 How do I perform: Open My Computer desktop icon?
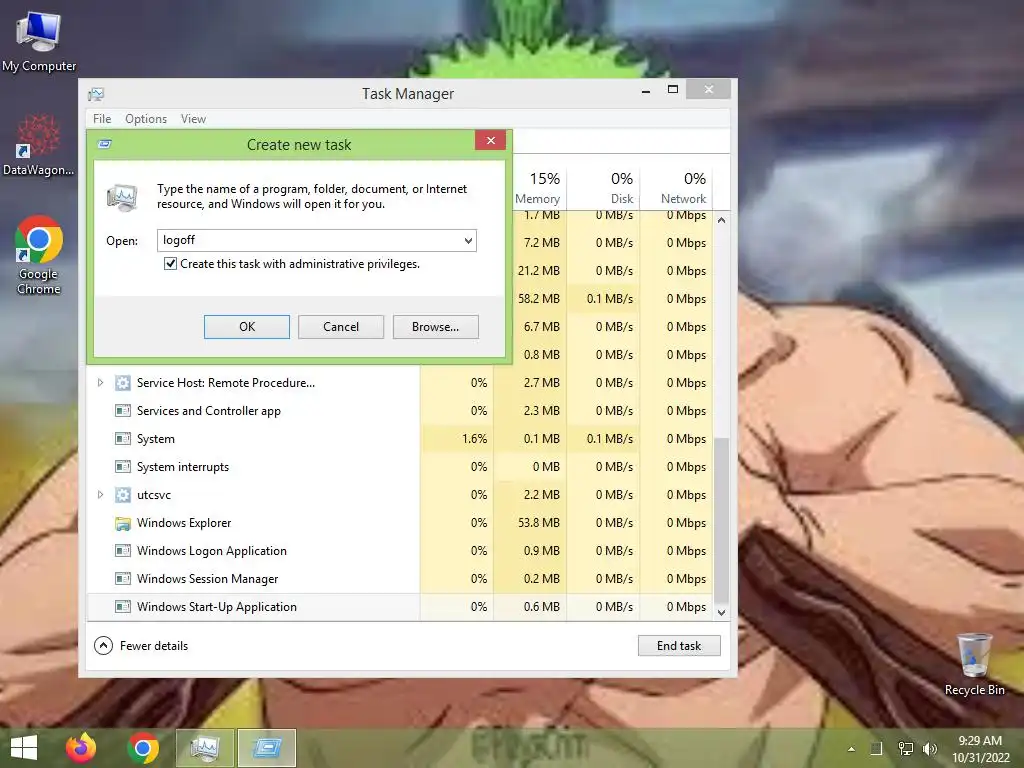pos(39,42)
